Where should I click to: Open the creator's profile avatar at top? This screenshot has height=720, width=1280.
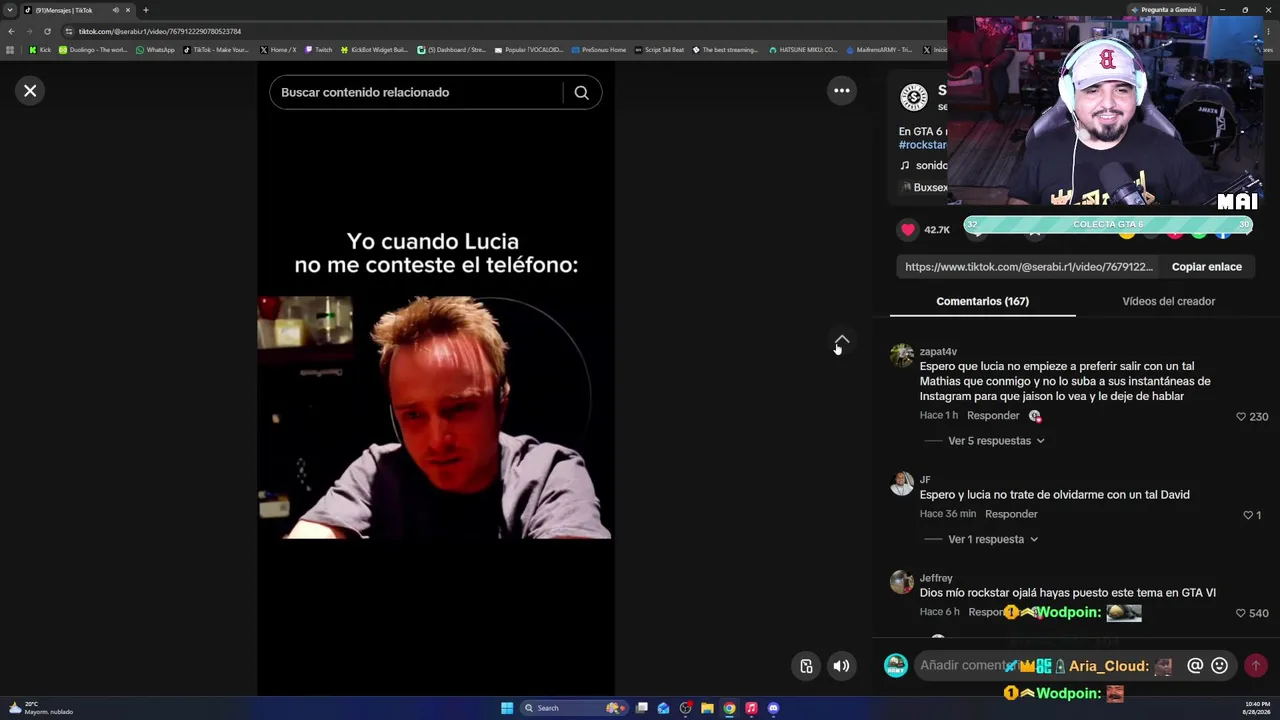tap(914, 97)
